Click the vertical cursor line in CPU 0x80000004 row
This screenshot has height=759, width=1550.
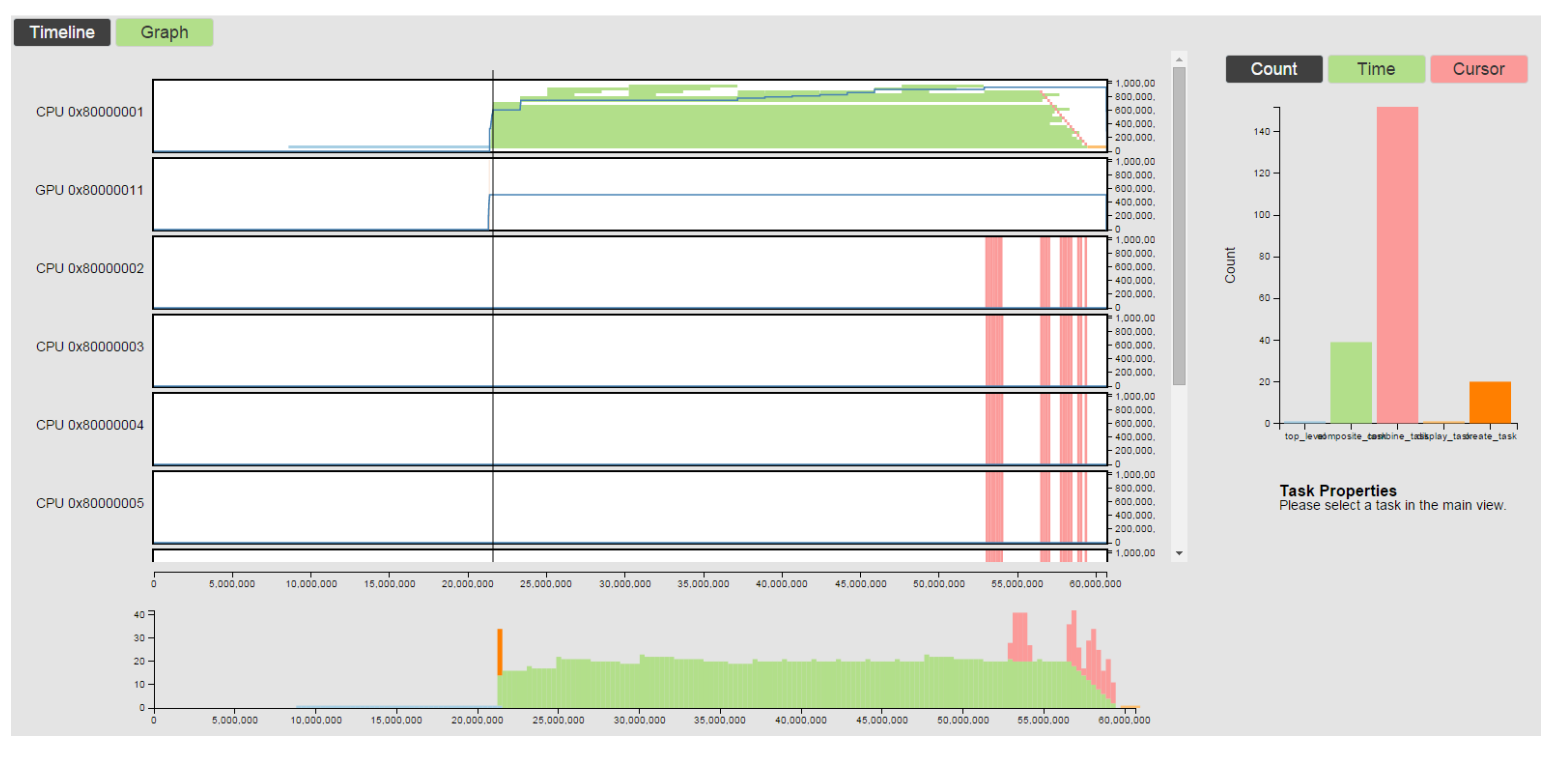(x=493, y=428)
